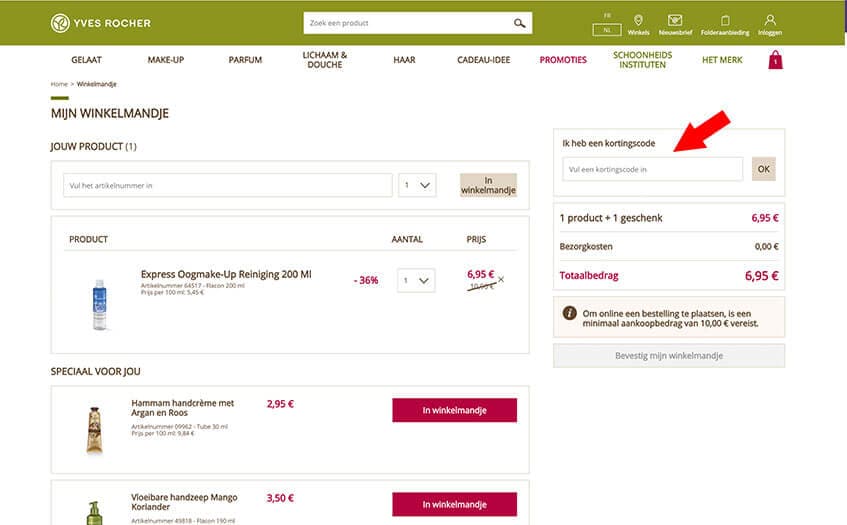Select the NL language option

(606, 30)
